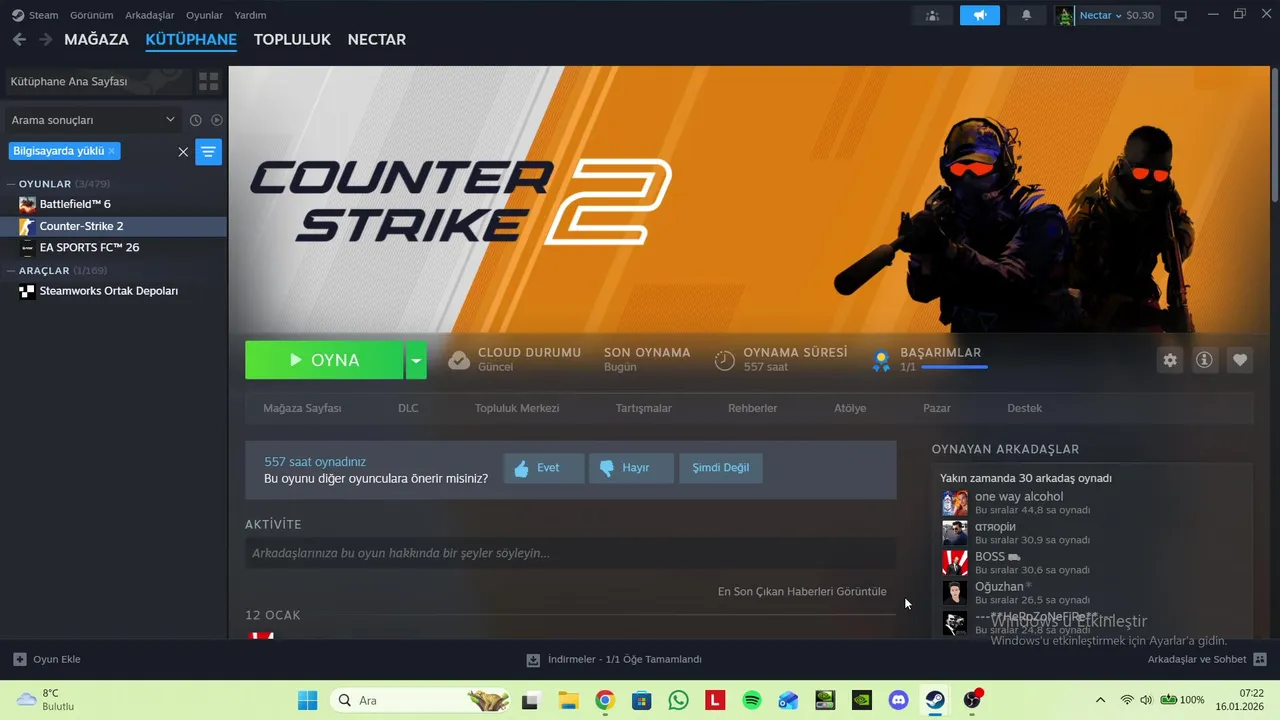Open Google Chrome from the Windows taskbar
Viewport: 1280px width, 720px height.
tap(605, 700)
